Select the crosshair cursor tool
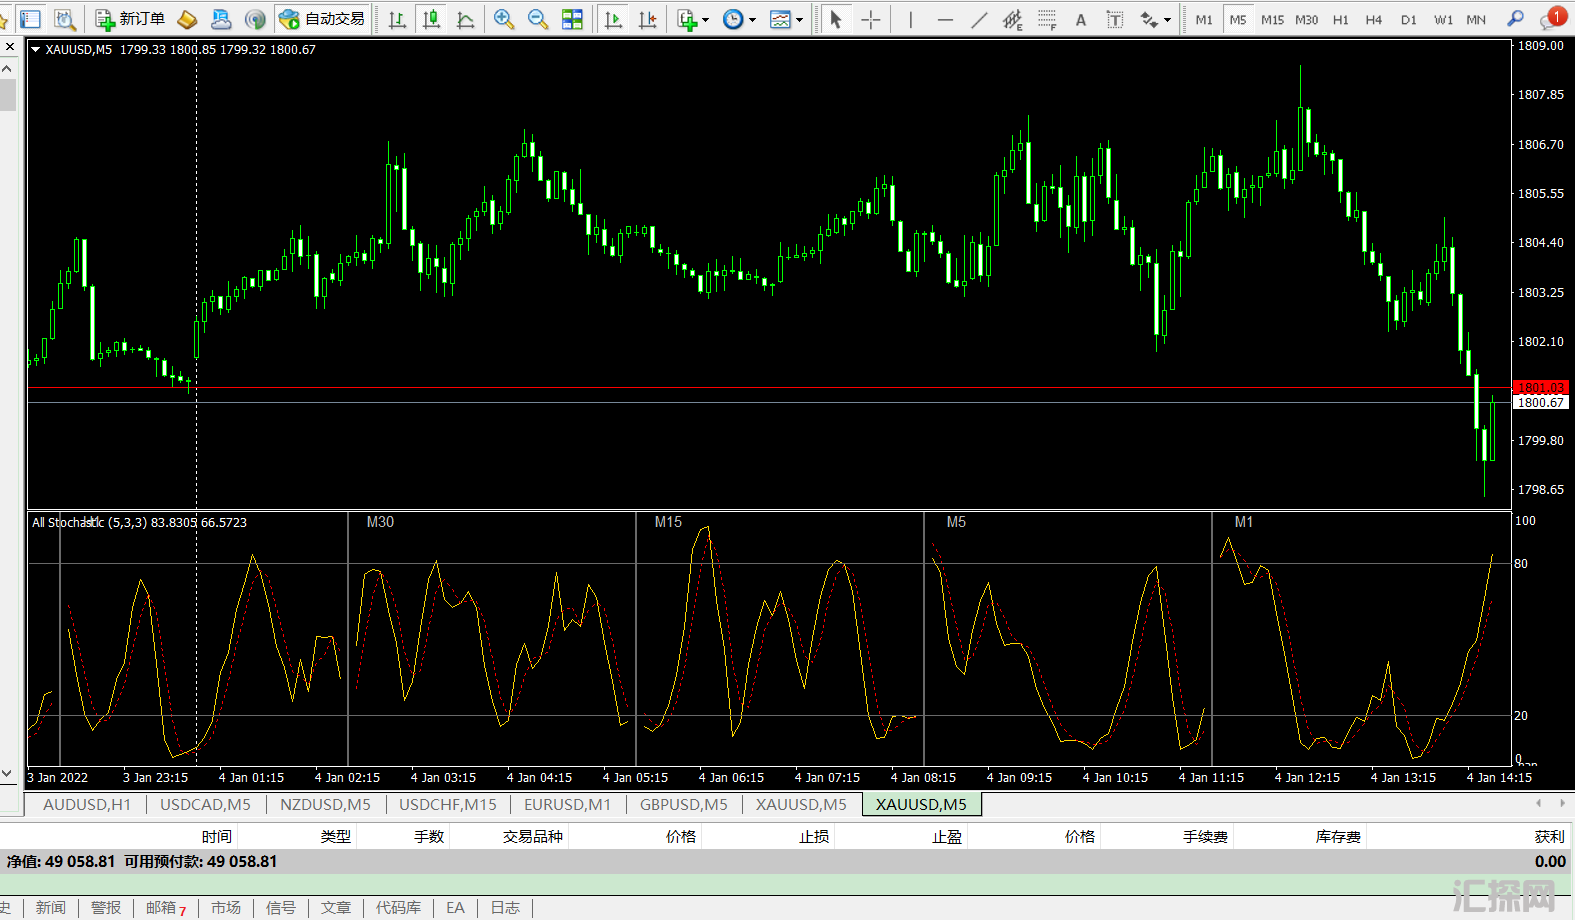1575x920 pixels. (871, 19)
